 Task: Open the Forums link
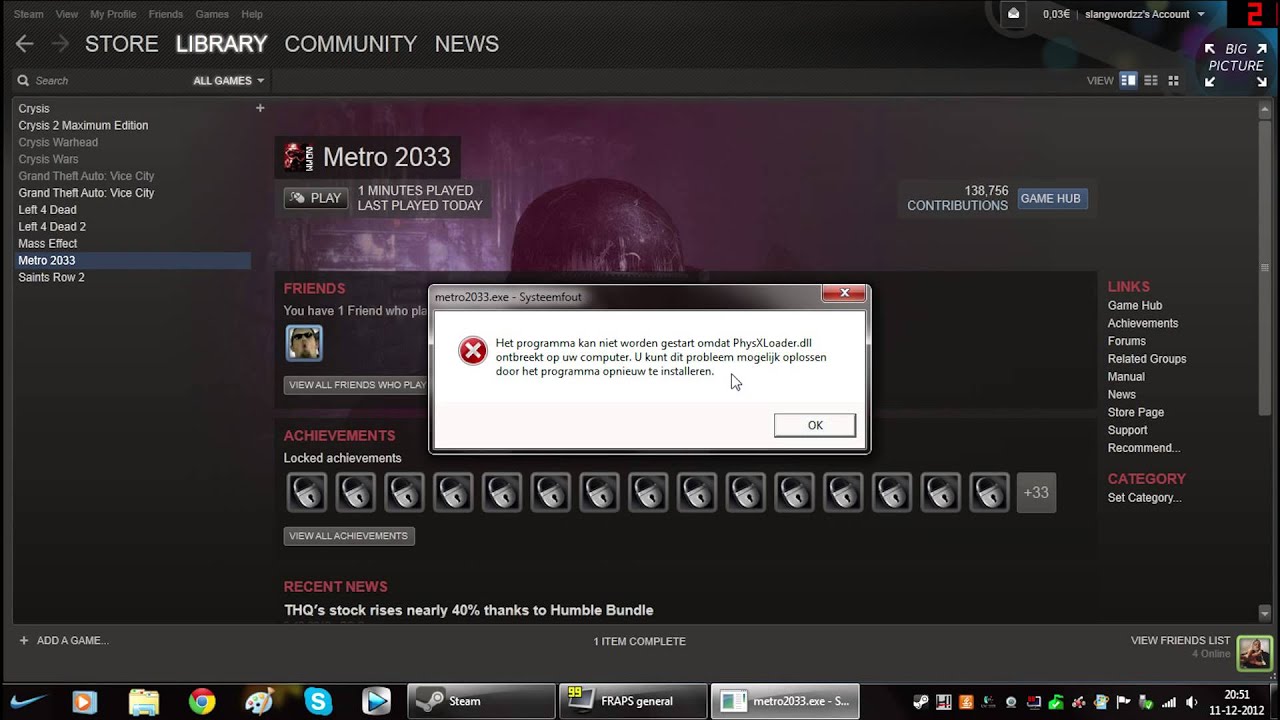click(x=1127, y=341)
